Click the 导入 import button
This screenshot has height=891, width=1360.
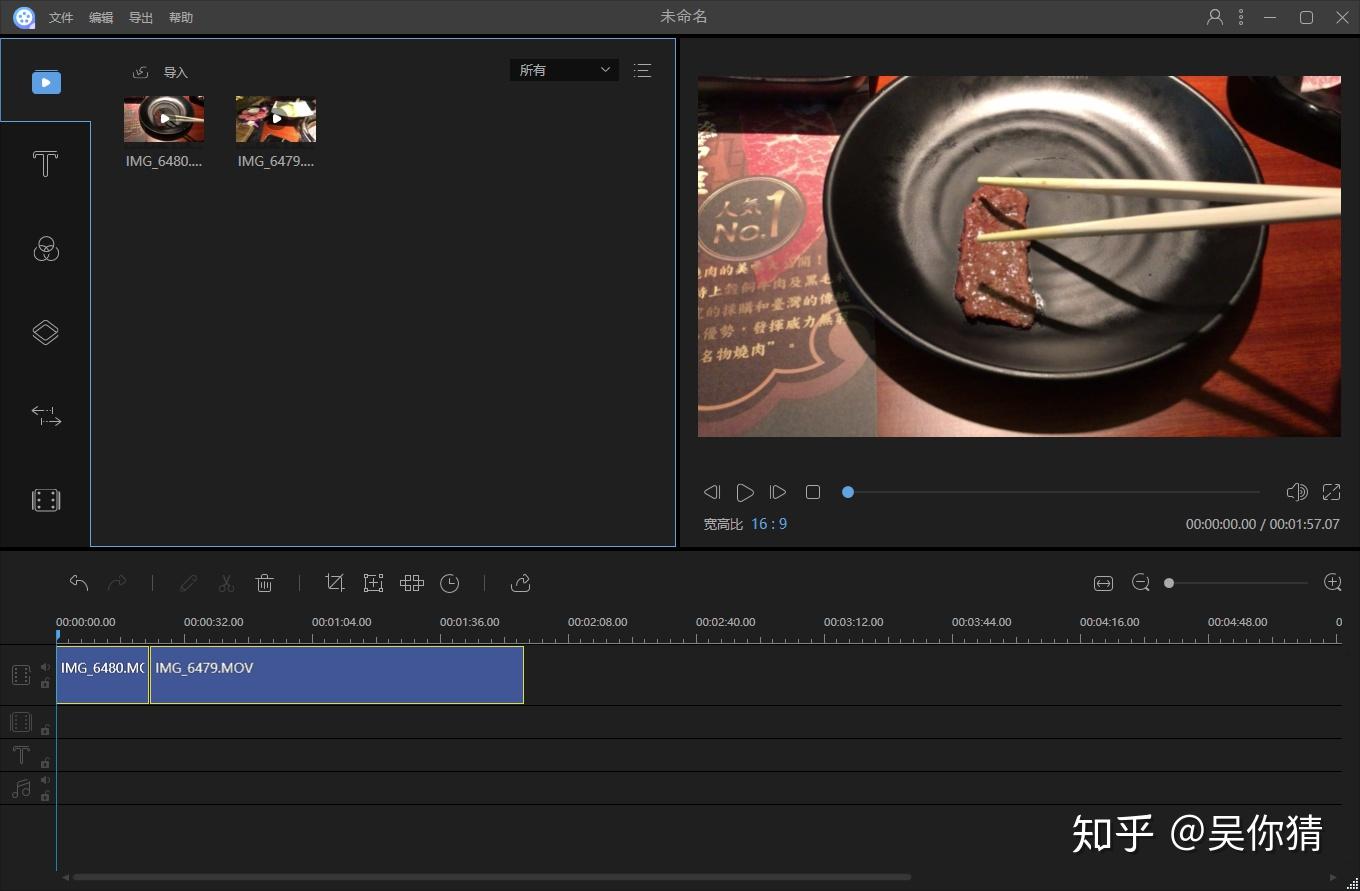(x=161, y=72)
